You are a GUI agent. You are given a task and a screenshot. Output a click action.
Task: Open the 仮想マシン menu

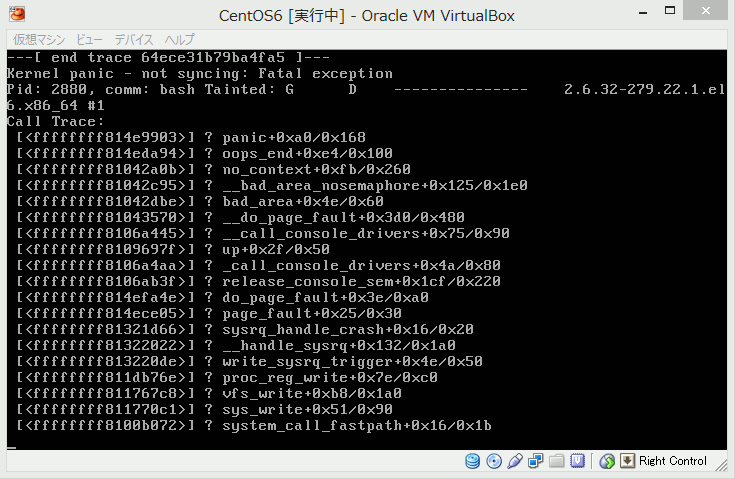(x=36, y=39)
